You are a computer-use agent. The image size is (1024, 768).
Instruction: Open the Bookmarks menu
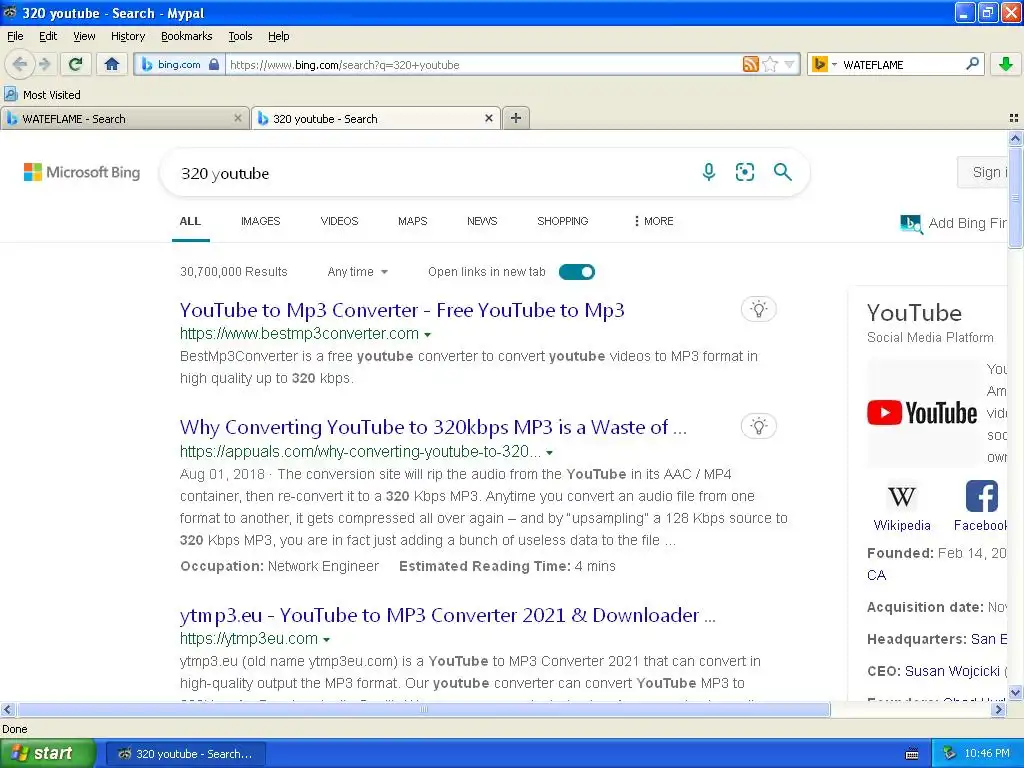click(x=187, y=36)
